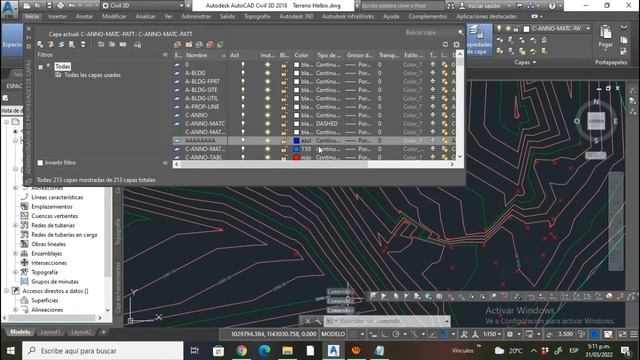
Task: Click the Plot printer icon in quick access toolbar
Action: [x=60, y=6]
